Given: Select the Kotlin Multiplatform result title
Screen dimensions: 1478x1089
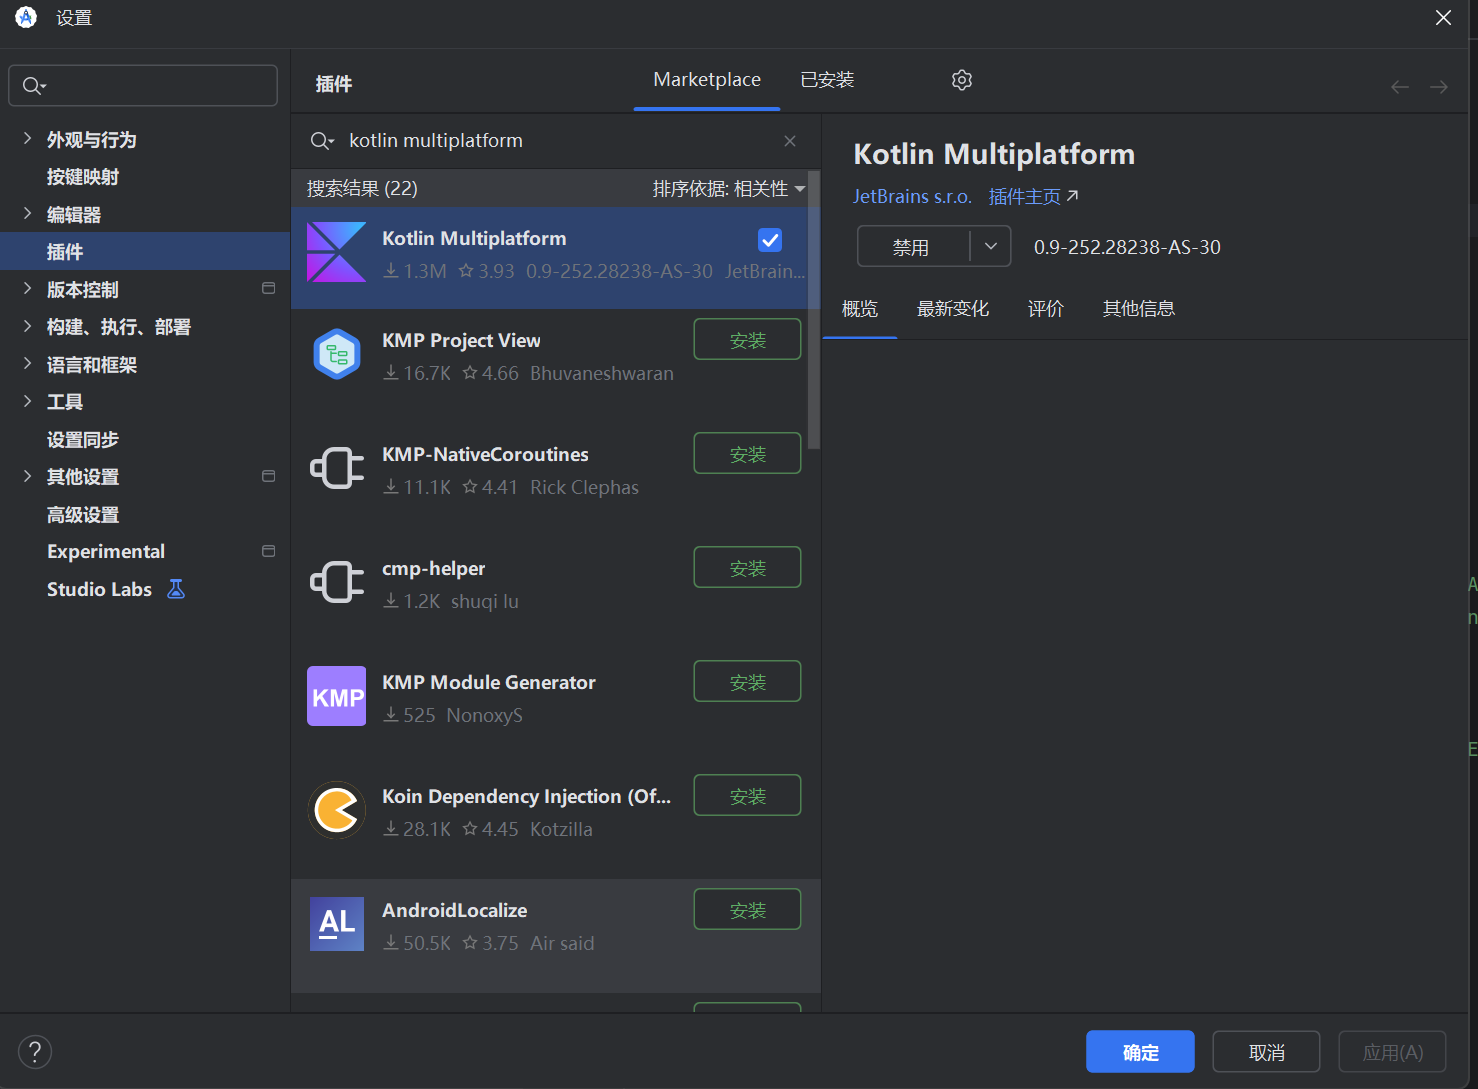Looking at the screenshot, I should point(474,238).
